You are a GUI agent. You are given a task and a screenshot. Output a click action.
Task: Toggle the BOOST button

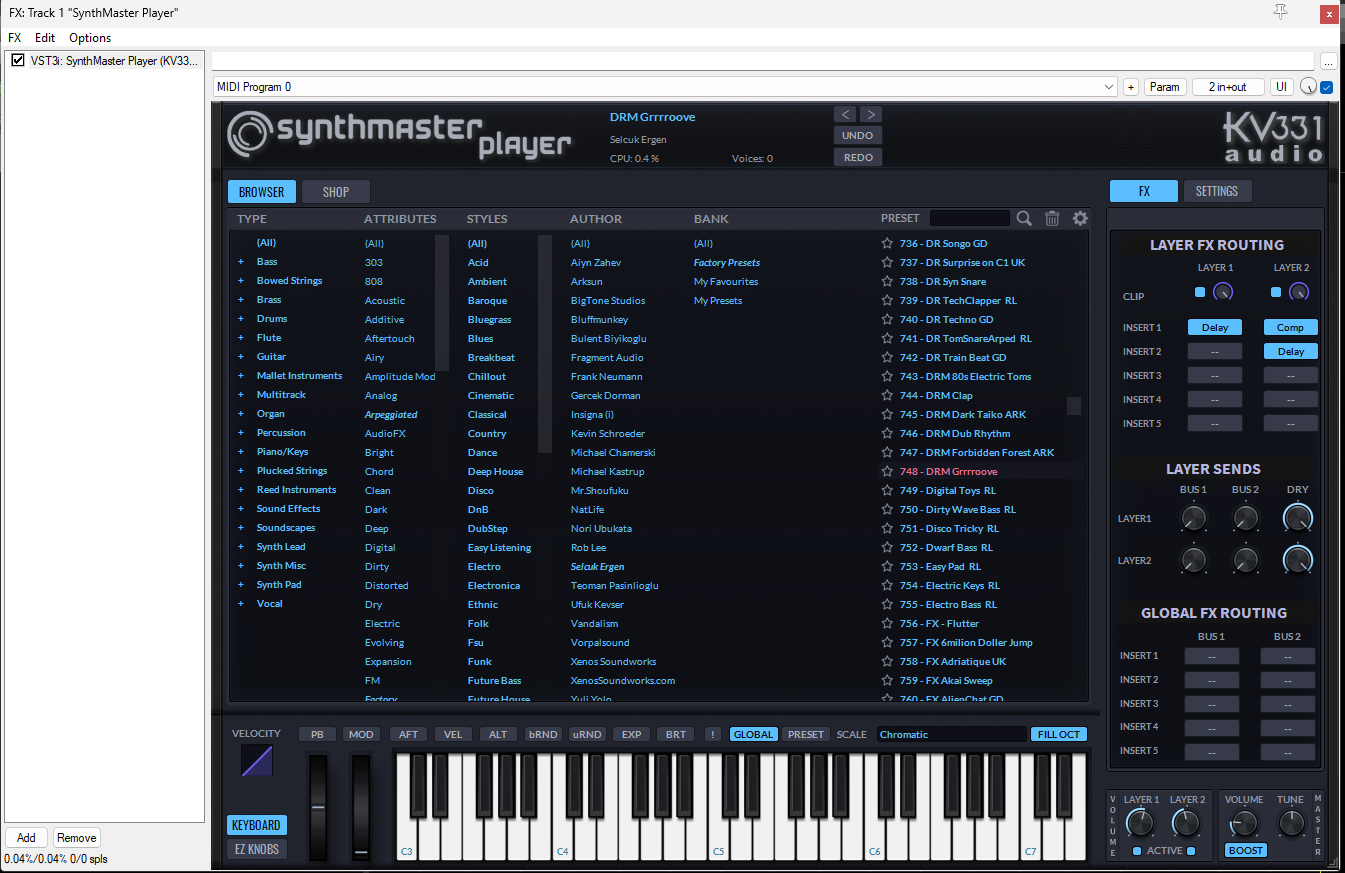point(1246,850)
